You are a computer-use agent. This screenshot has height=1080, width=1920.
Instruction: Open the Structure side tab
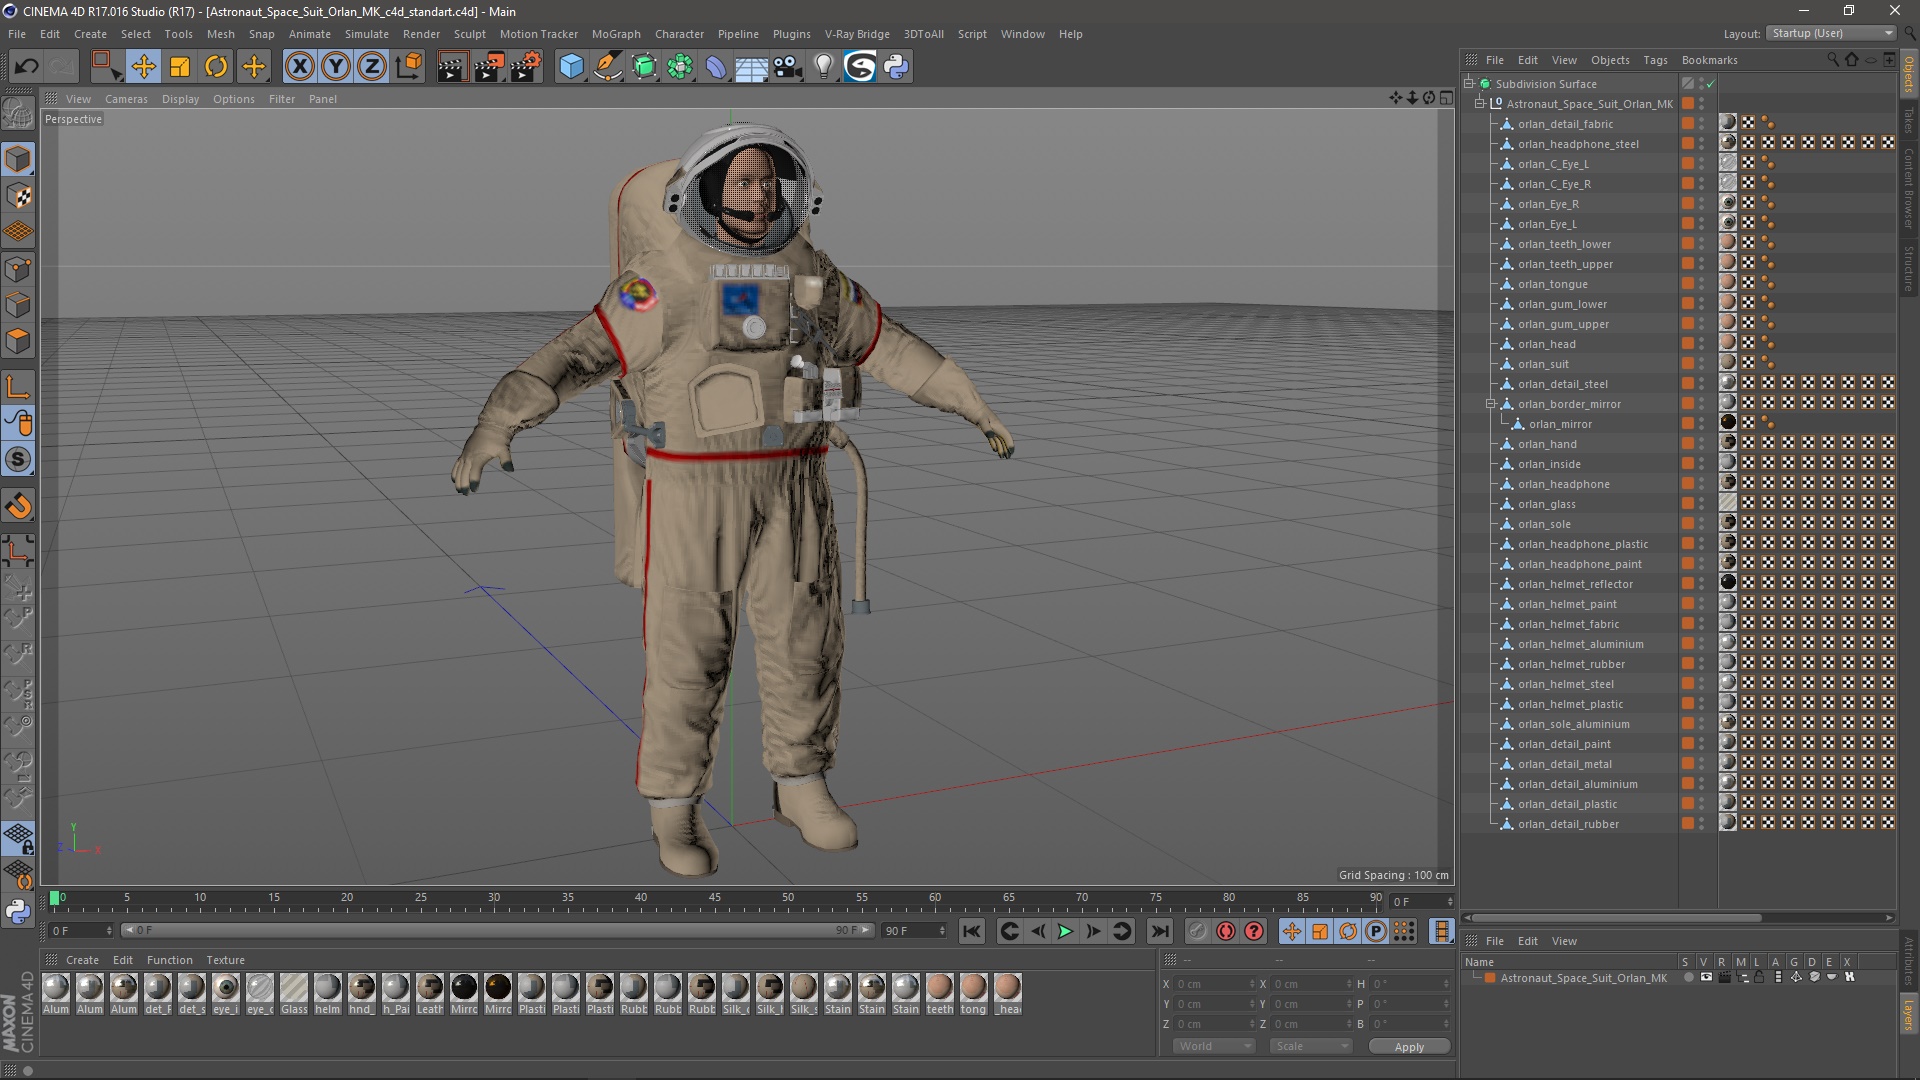point(1909,268)
